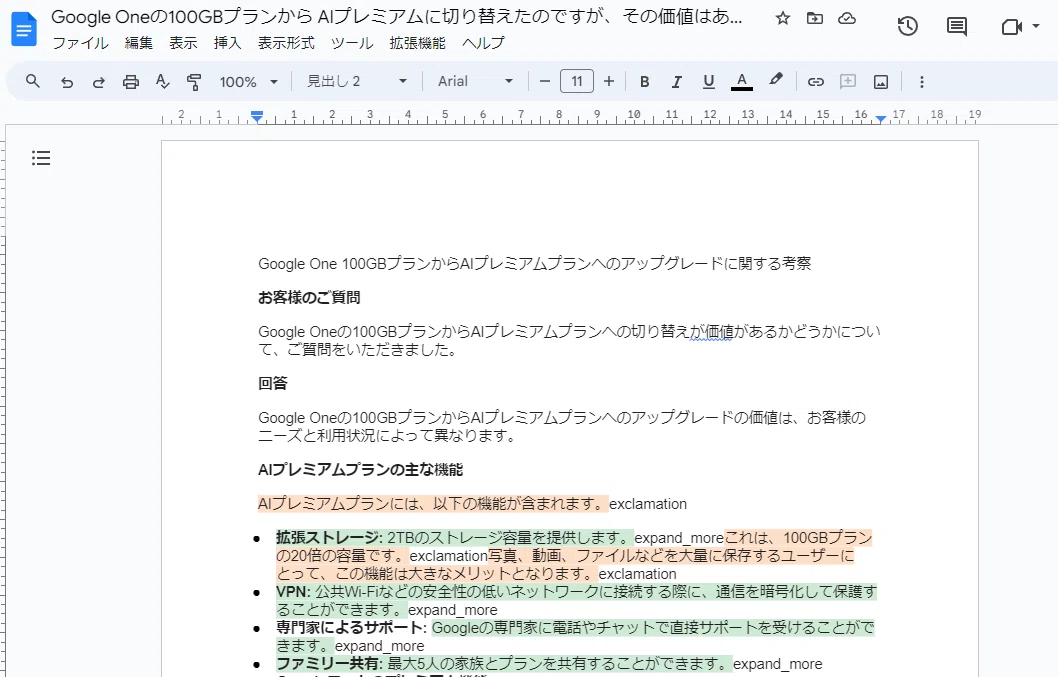Click the underlined word 価値 in the question
This screenshot has width=1058, height=677.
[719, 331]
